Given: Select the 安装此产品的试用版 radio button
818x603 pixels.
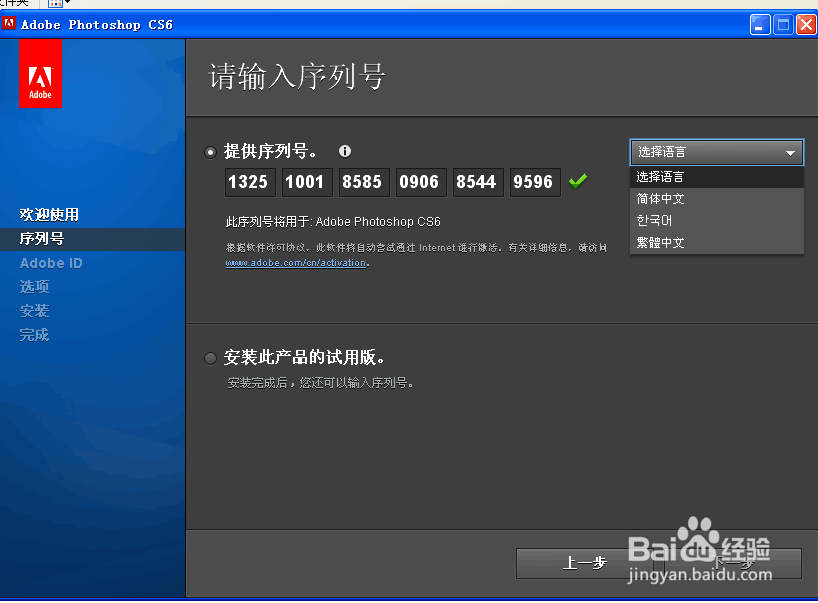Looking at the screenshot, I should [x=210, y=358].
